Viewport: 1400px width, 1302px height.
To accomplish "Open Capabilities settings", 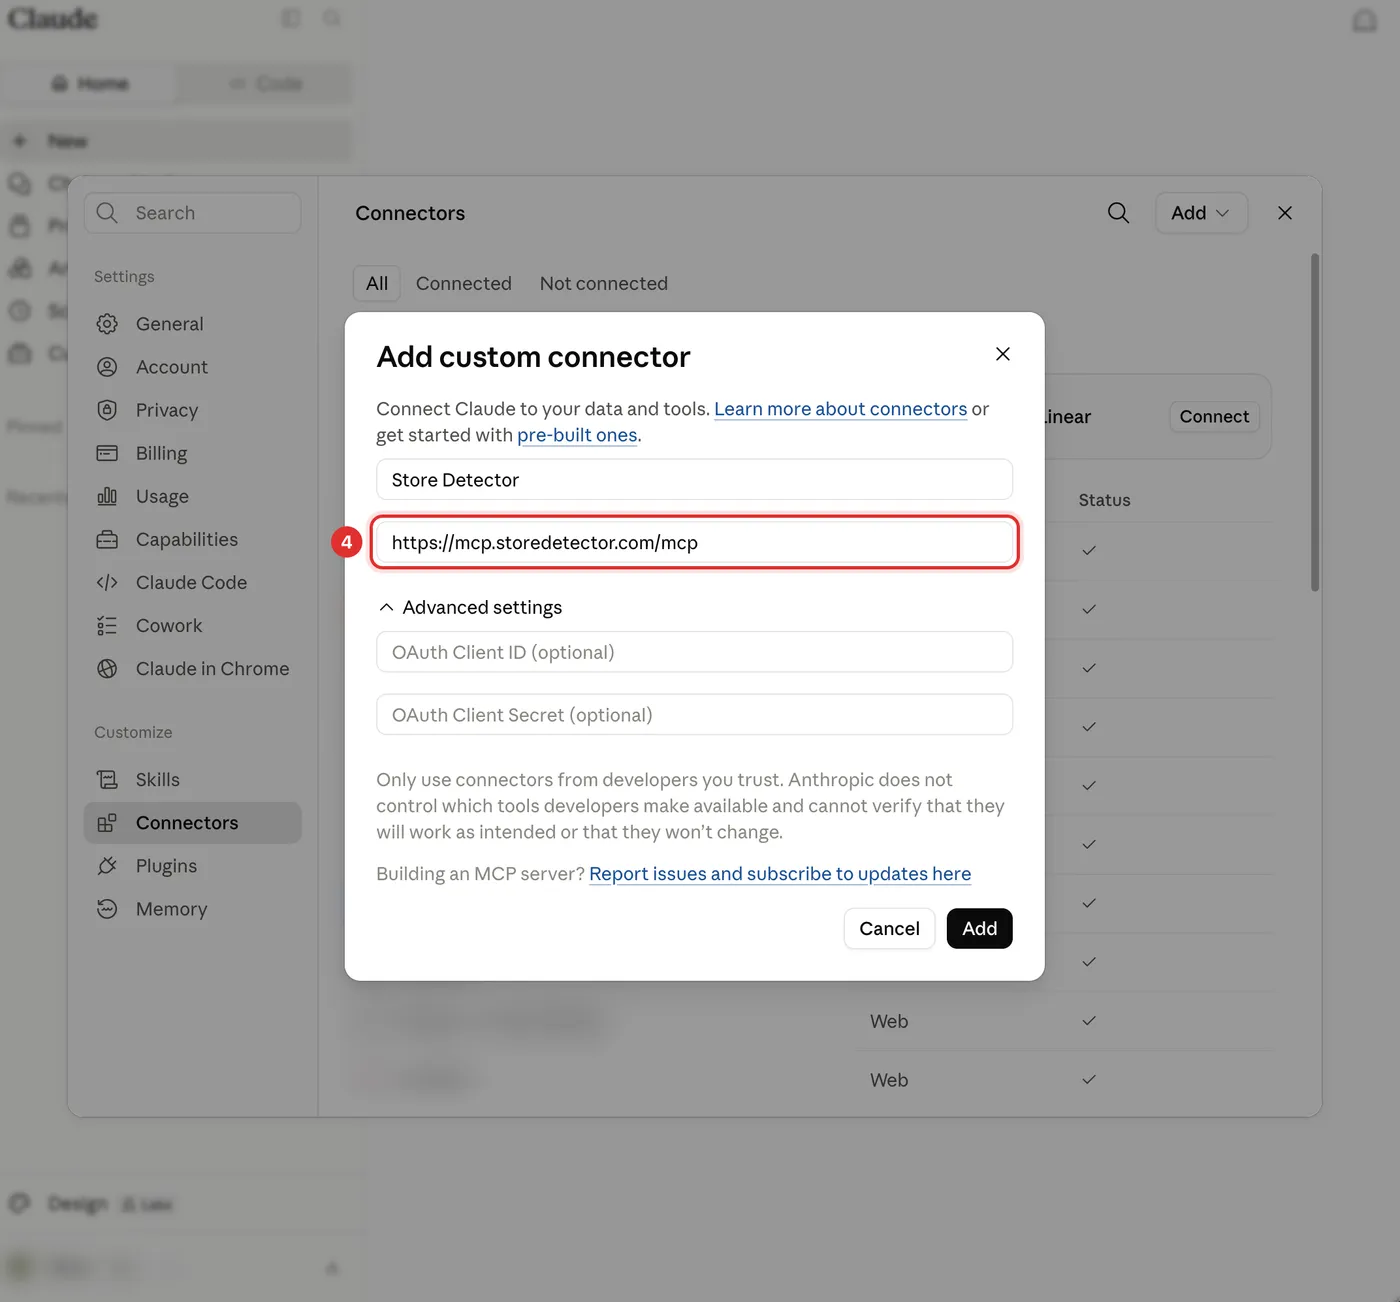I will [193, 539].
